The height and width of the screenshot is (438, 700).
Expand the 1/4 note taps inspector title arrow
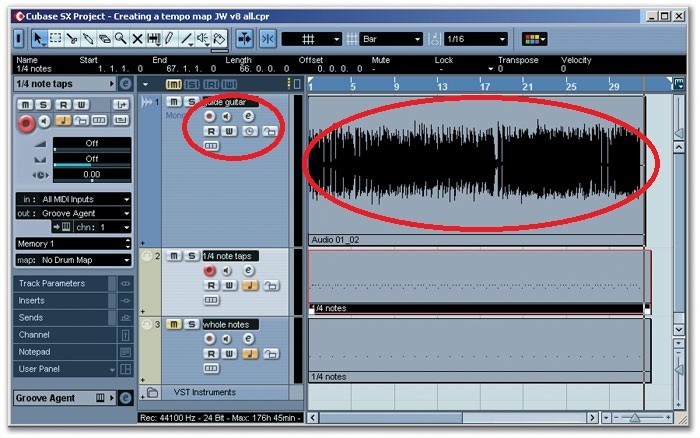tap(111, 84)
